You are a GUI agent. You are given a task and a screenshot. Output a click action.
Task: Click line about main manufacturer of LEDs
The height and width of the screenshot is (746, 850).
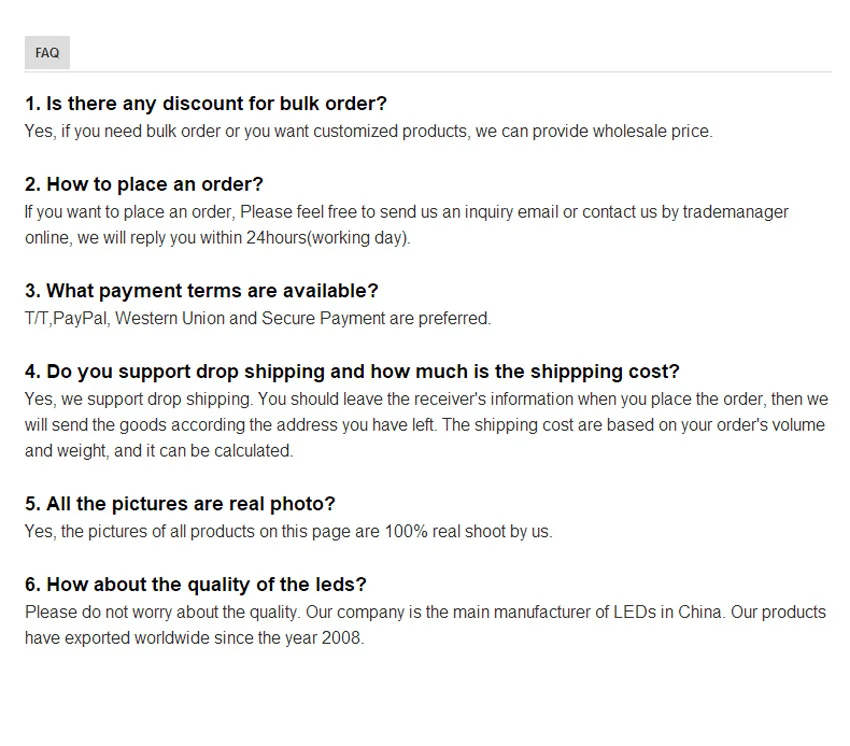tap(426, 612)
